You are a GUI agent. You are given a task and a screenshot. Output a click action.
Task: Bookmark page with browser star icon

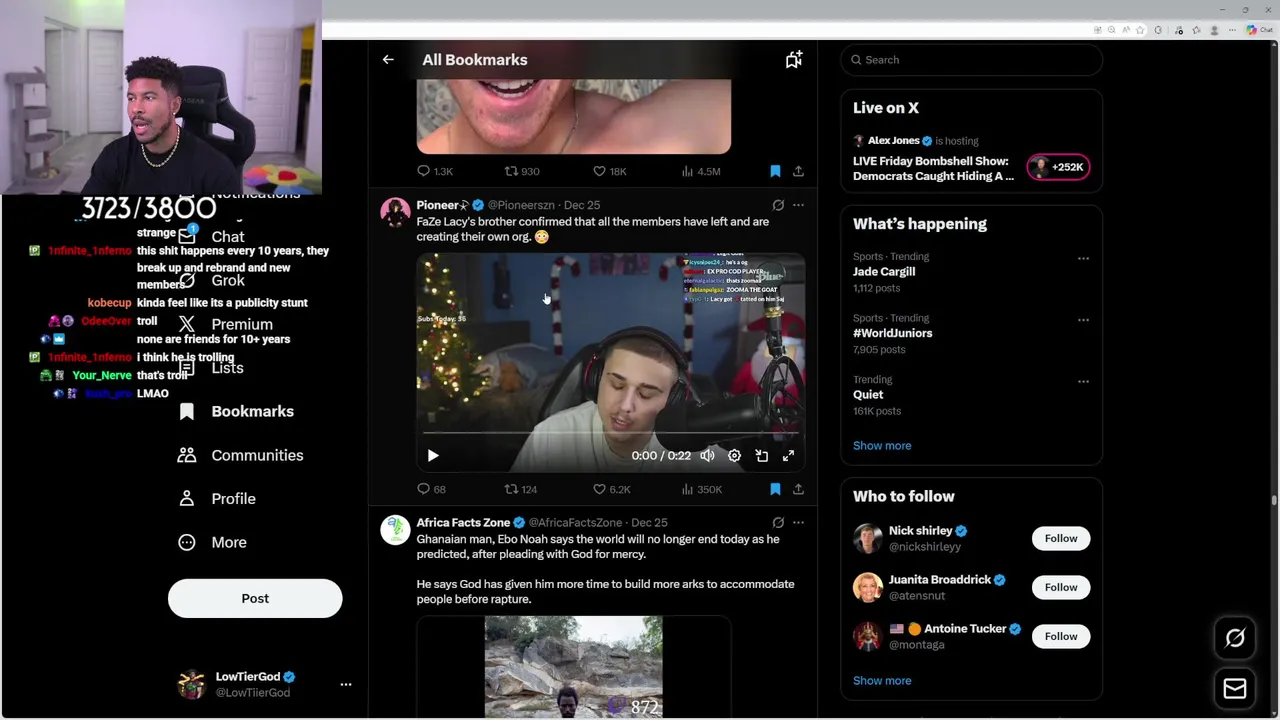1140,30
